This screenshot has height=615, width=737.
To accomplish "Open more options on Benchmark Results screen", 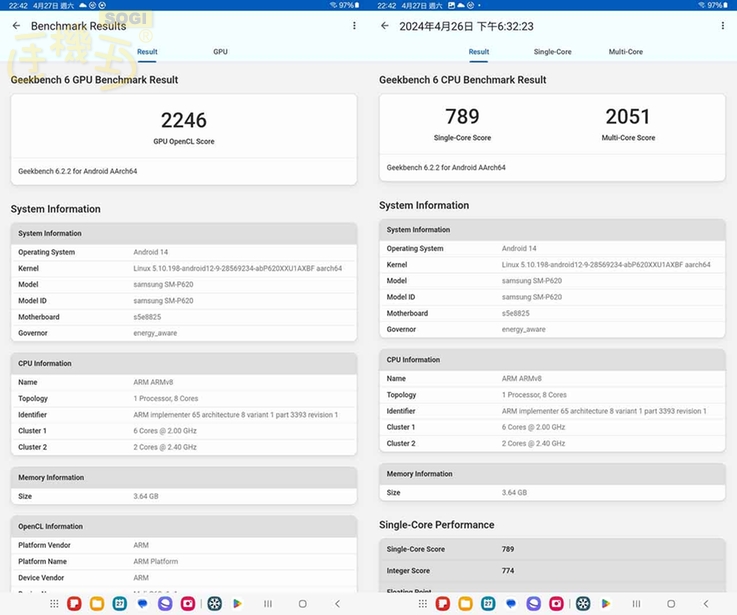I will (354, 26).
